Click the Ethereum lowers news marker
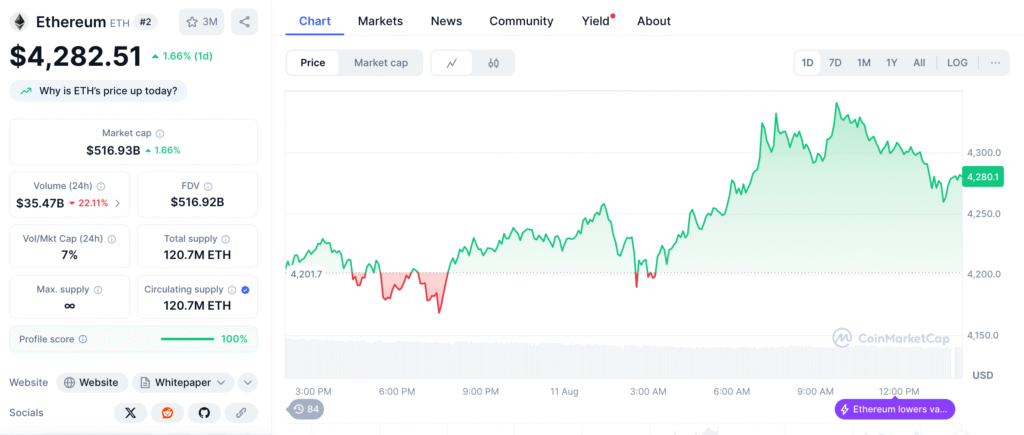Image resolution: width=1024 pixels, height=435 pixels. pyautogui.click(x=895, y=409)
